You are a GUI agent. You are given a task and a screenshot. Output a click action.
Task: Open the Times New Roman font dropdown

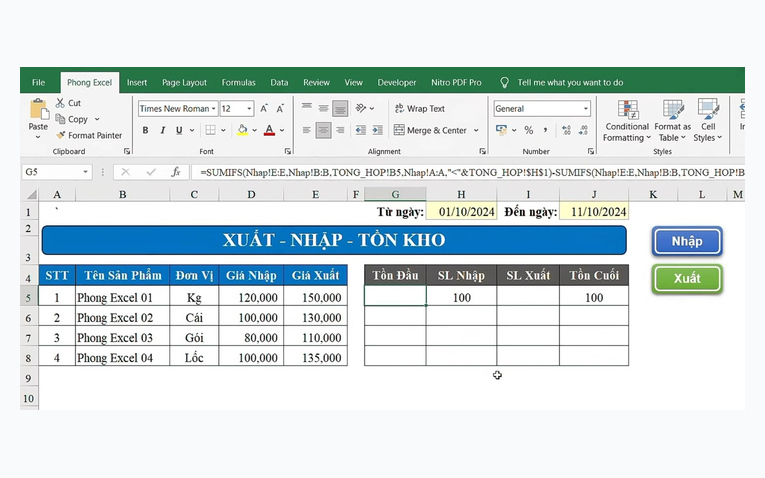click(213, 109)
